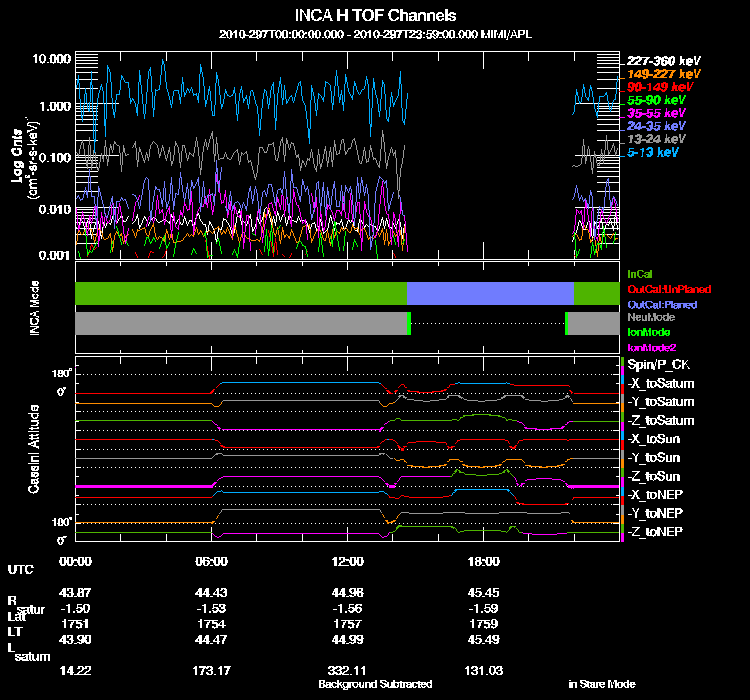Click the green InCal mode bar
The width and height of the screenshot is (750, 700).
(x=241, y=293)
